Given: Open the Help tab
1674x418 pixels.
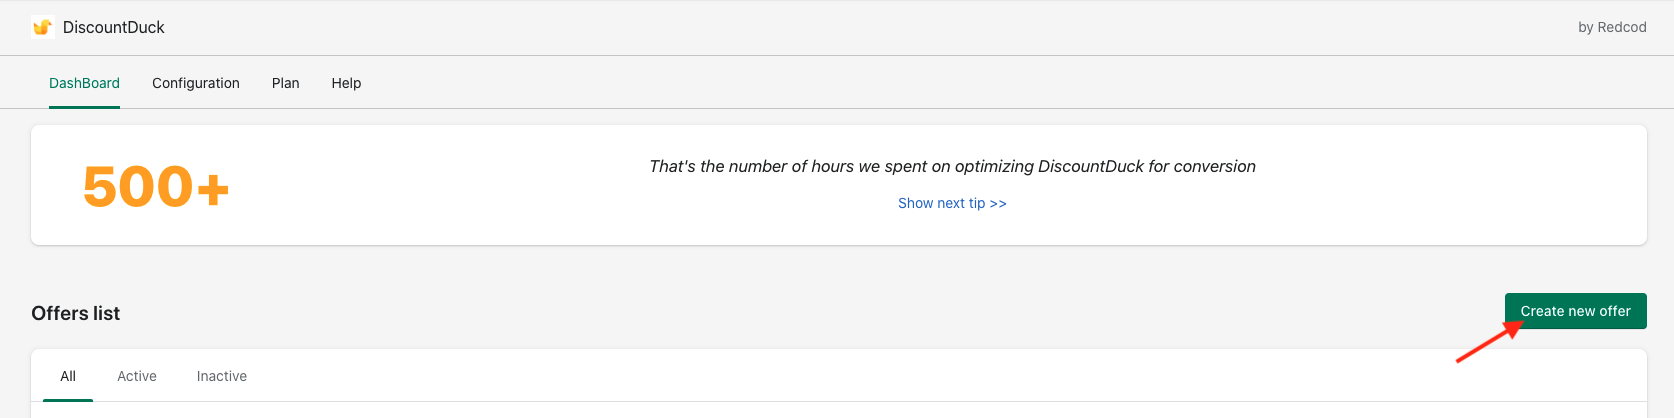Looking at the screenshot, I should pyautogui.click(x=346, y=83).
